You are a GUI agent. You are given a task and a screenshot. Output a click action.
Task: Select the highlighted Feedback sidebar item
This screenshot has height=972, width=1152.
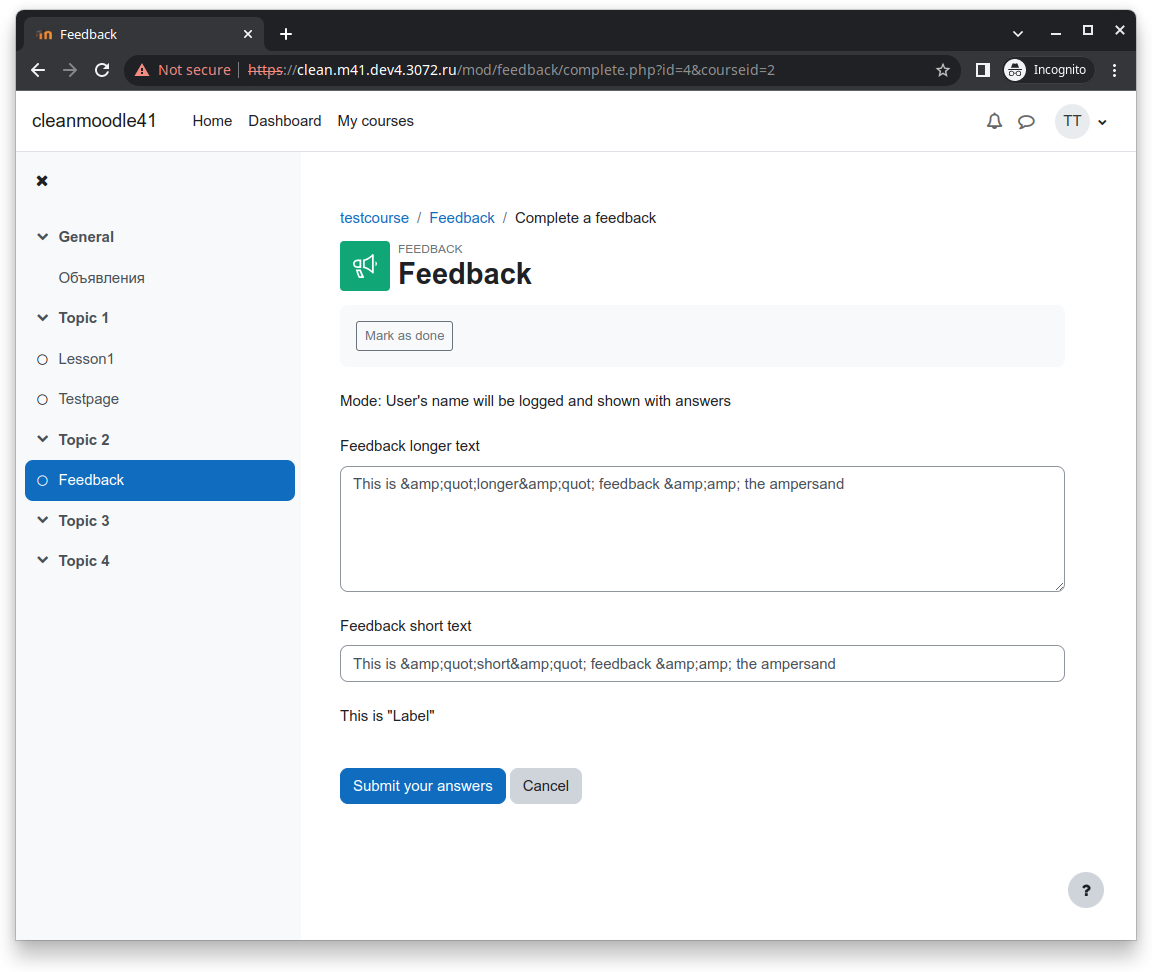[160, 480]
